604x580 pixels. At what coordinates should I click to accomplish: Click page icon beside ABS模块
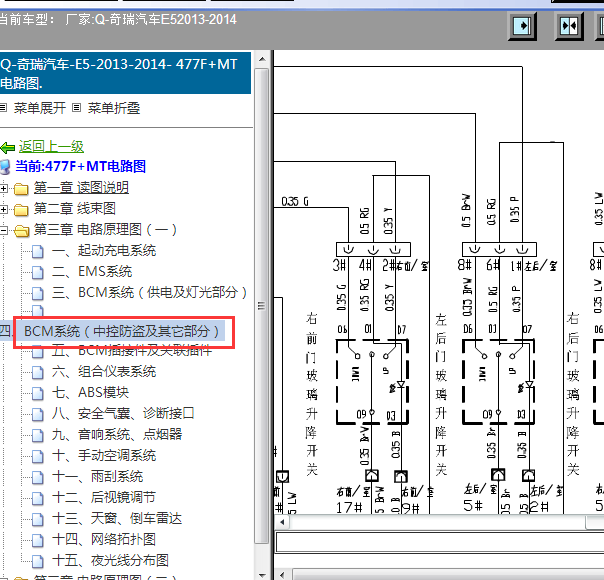pyautogui.click(x=37, y=393)
